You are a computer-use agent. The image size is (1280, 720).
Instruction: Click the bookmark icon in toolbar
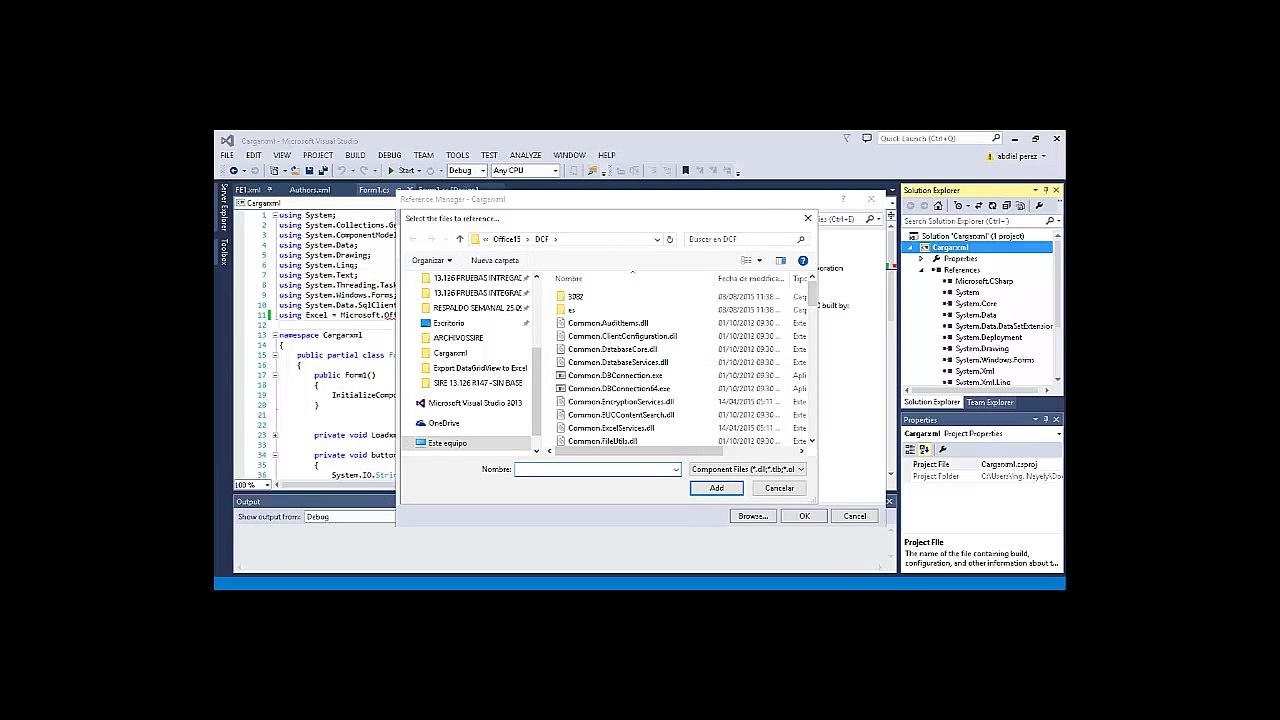click(x=685, y=170)
